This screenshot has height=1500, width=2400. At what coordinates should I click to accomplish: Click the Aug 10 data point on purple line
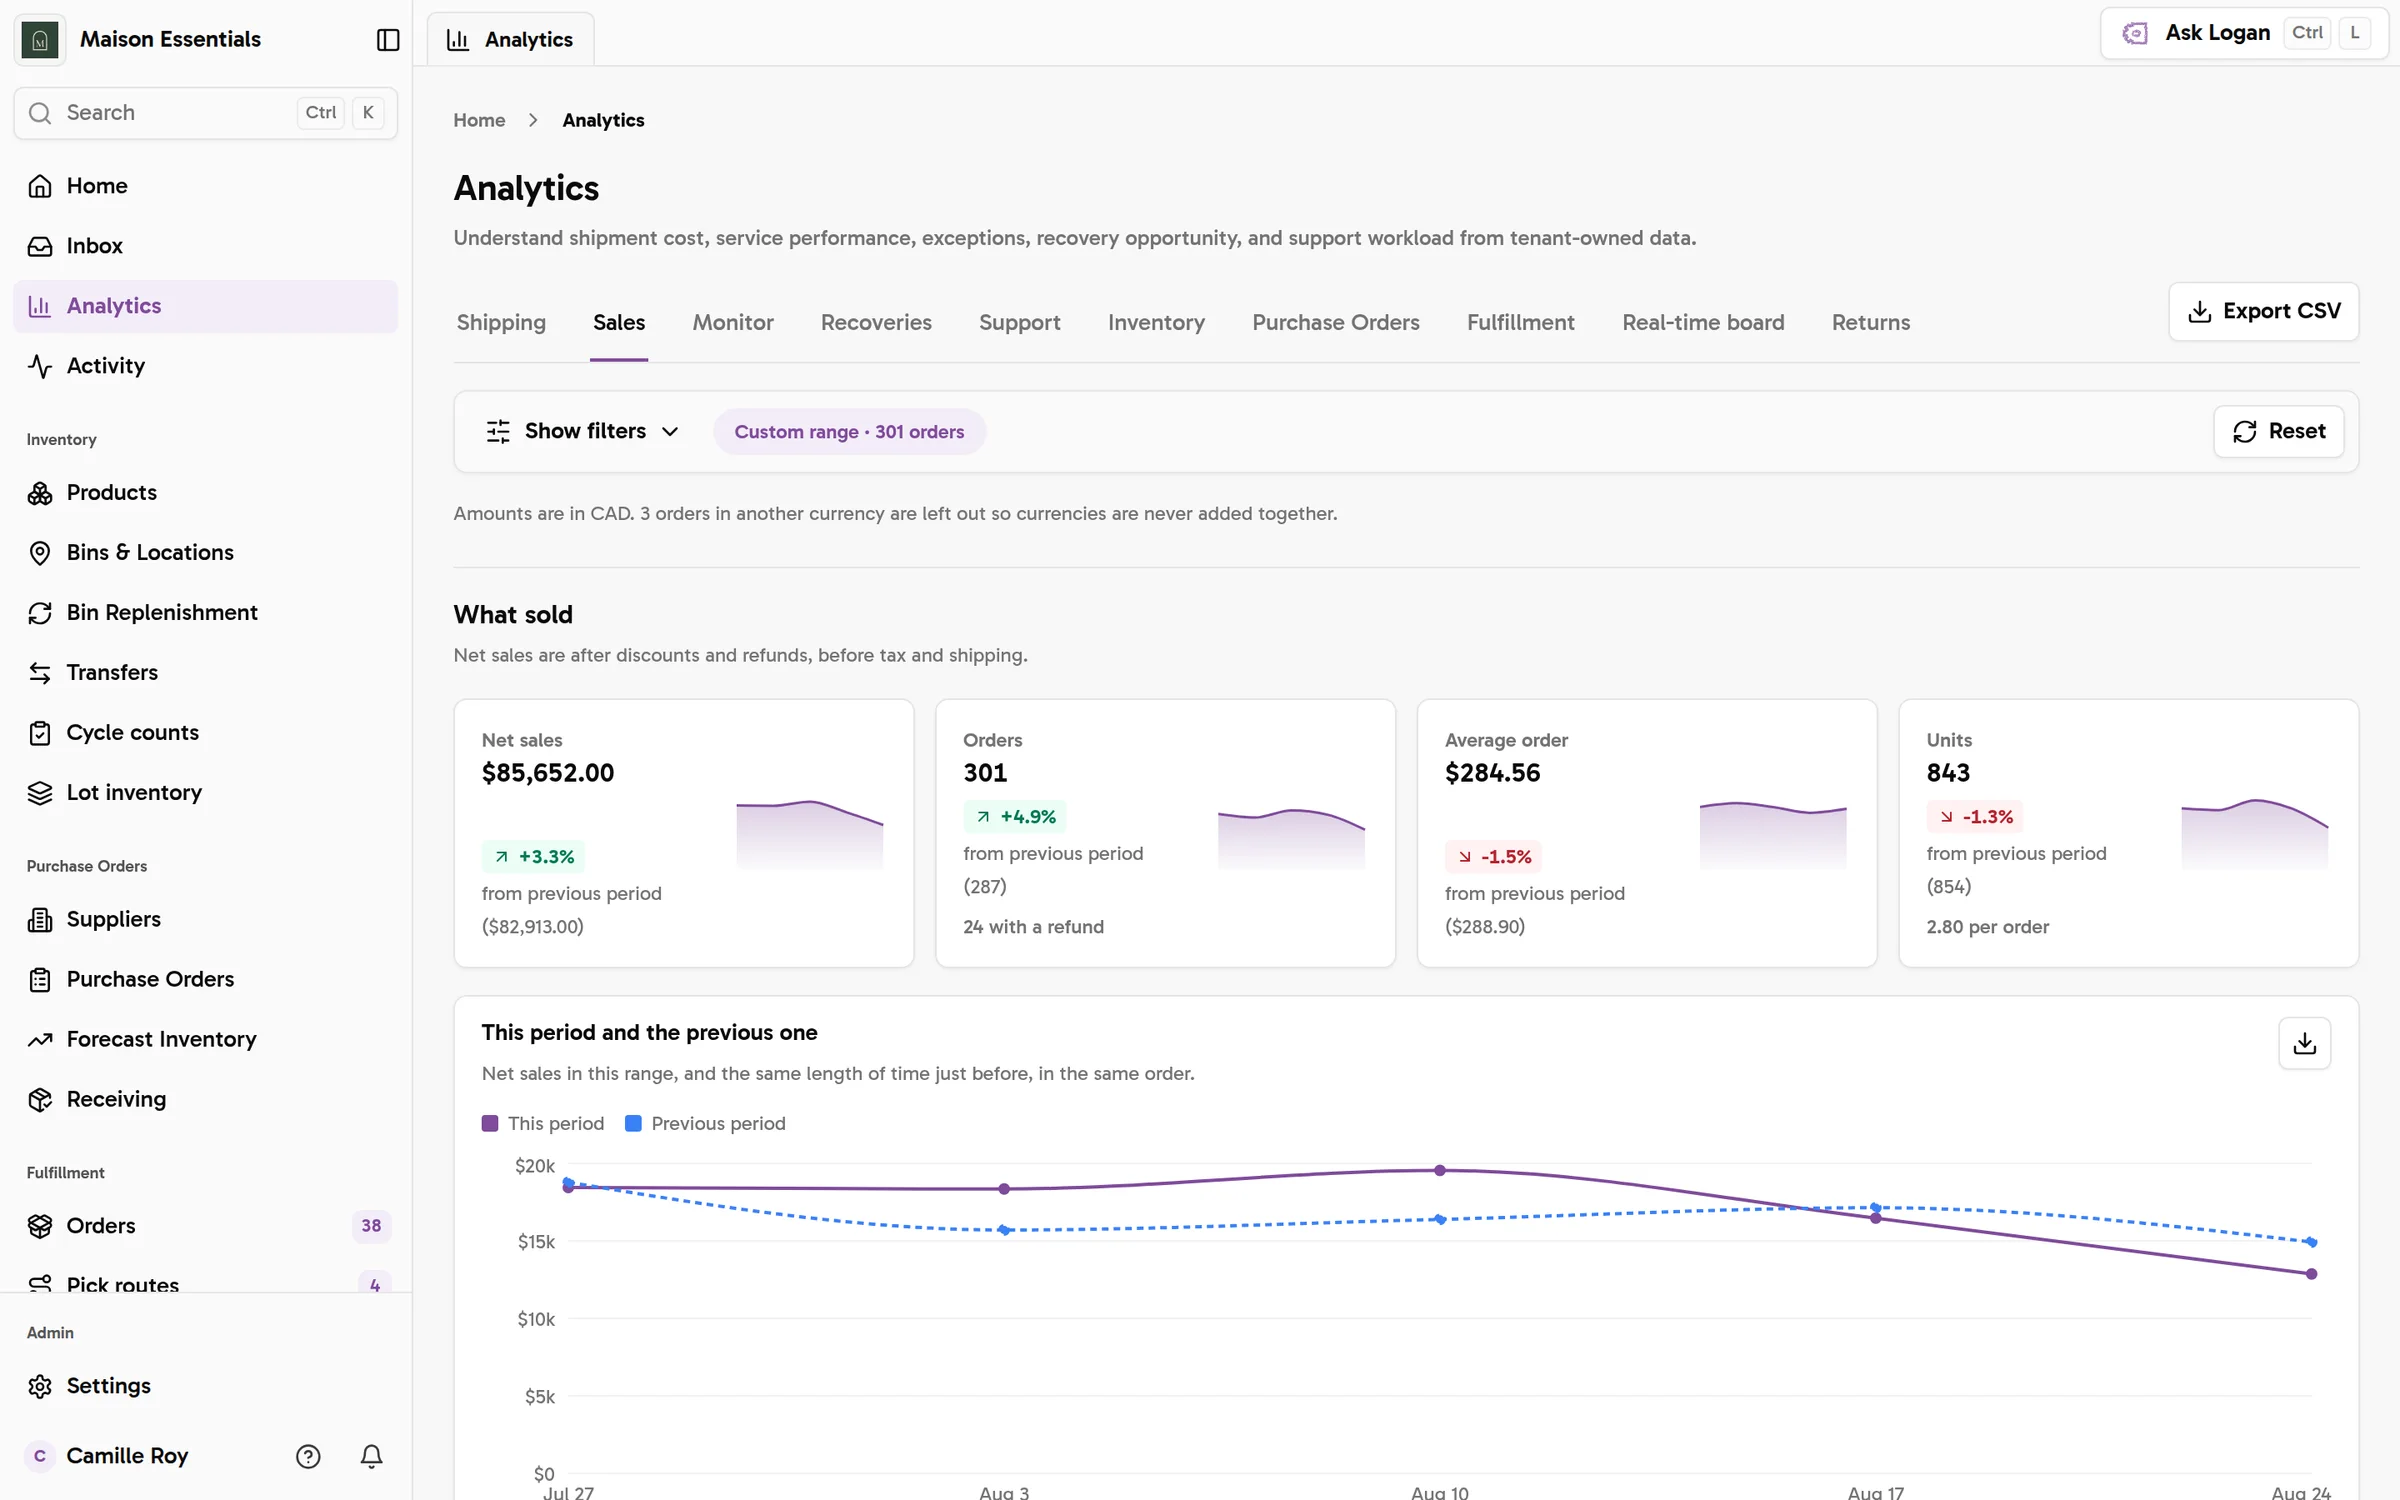pos(1440,1170)
